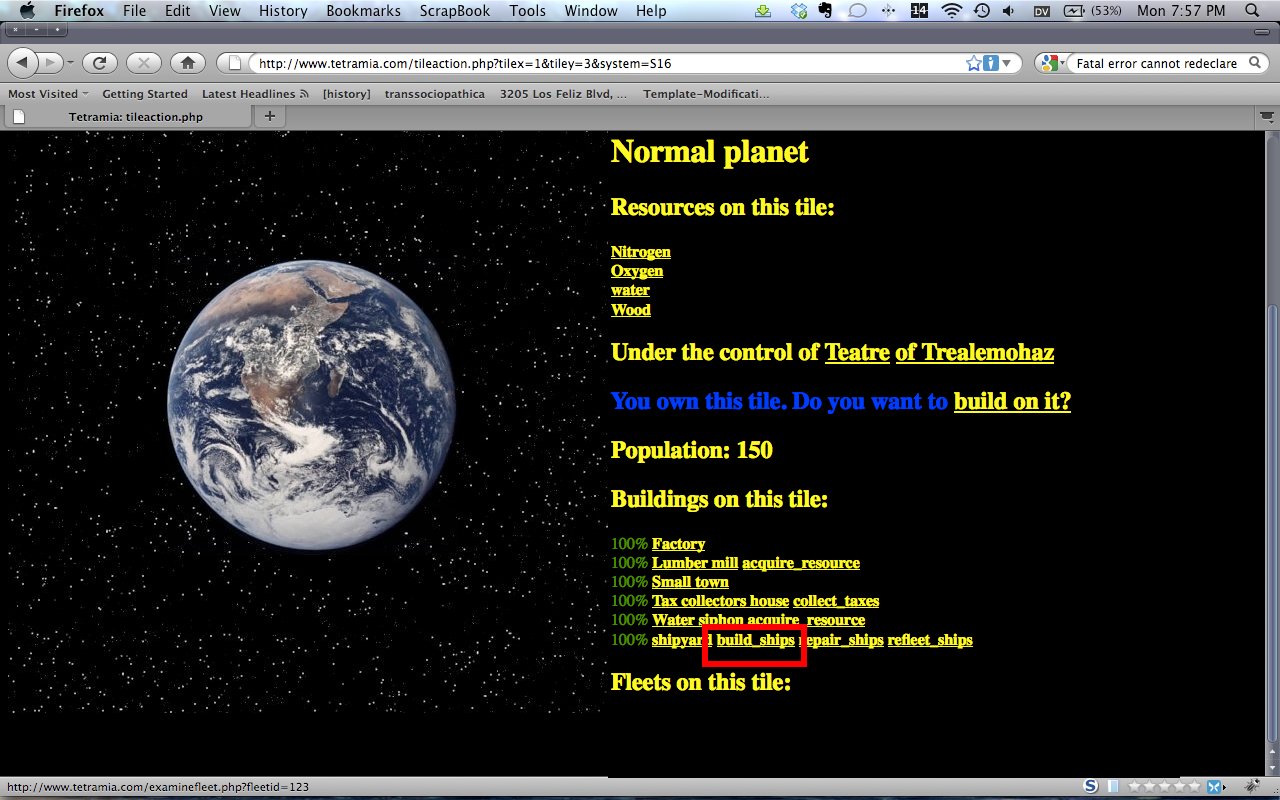Open the ScrapBook menu

point(455,11)
